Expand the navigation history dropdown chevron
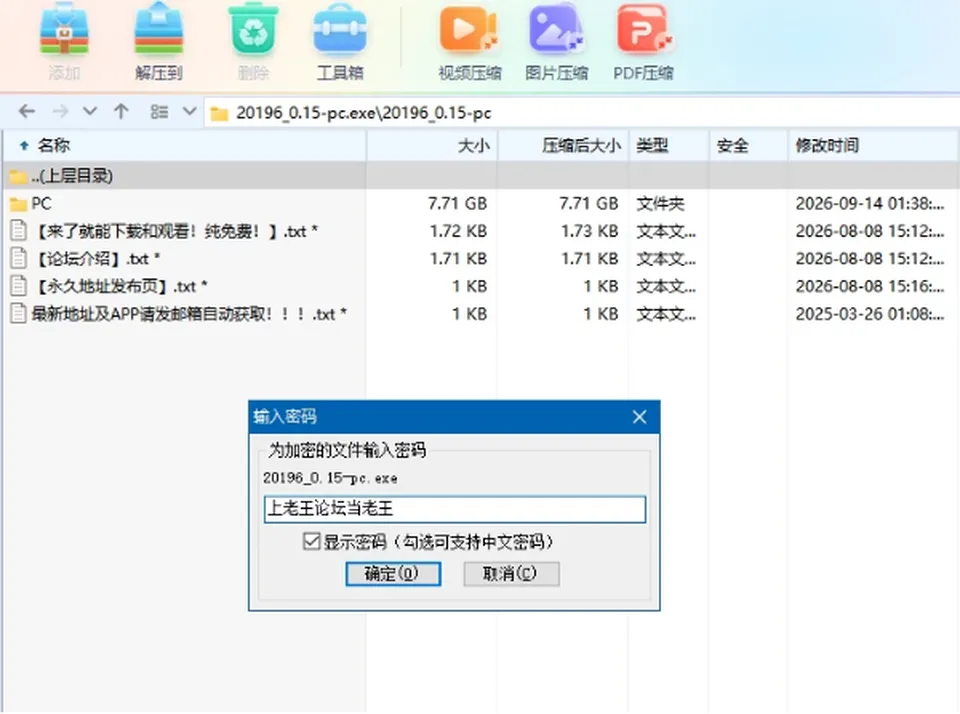Viewport: 960px width, 714px height. point(90,111)
